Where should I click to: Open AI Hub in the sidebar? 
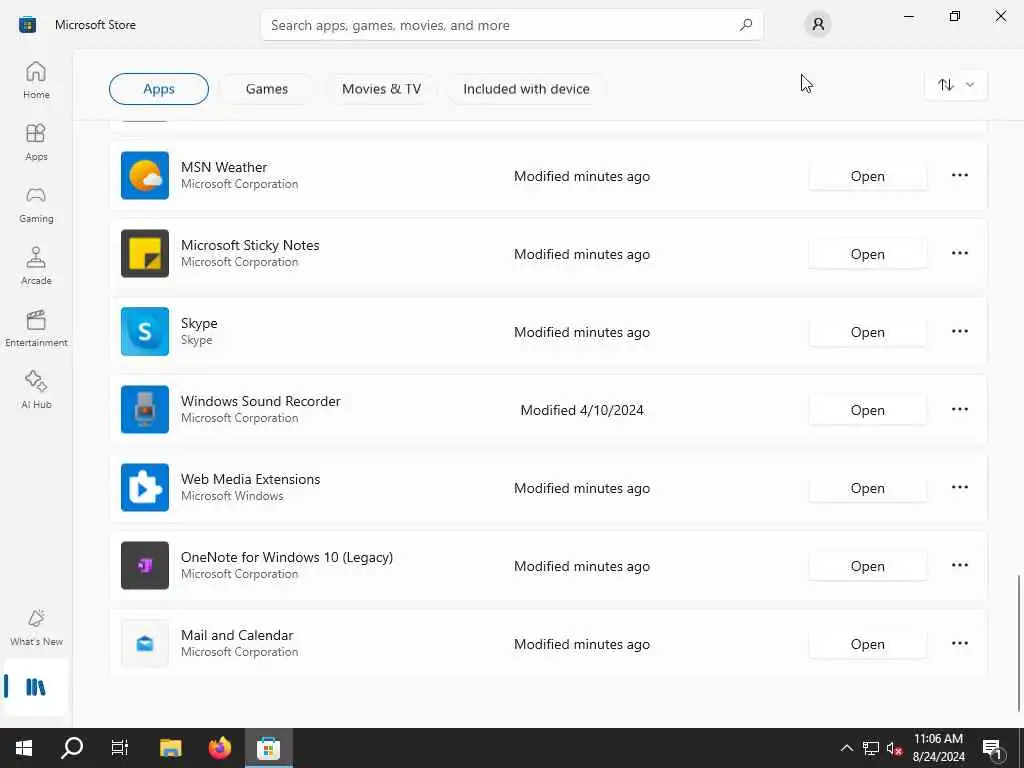[36, 391]
